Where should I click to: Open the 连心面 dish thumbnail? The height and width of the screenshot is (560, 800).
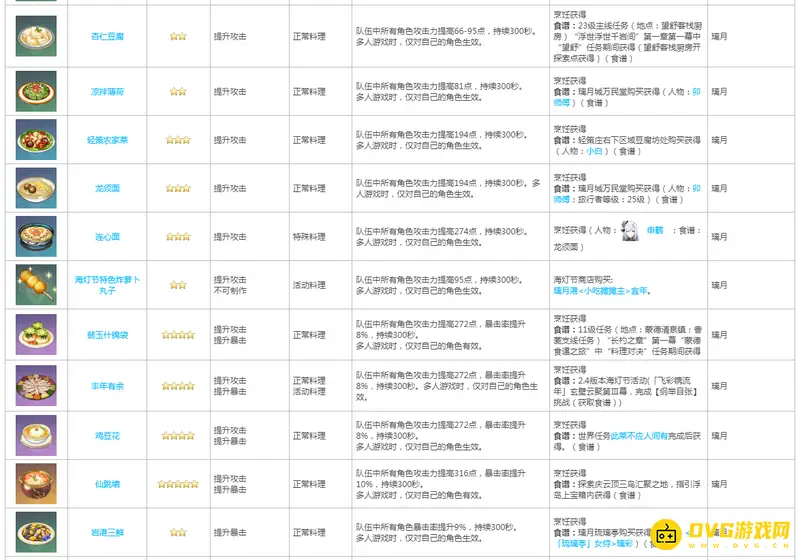pos(36,236)
